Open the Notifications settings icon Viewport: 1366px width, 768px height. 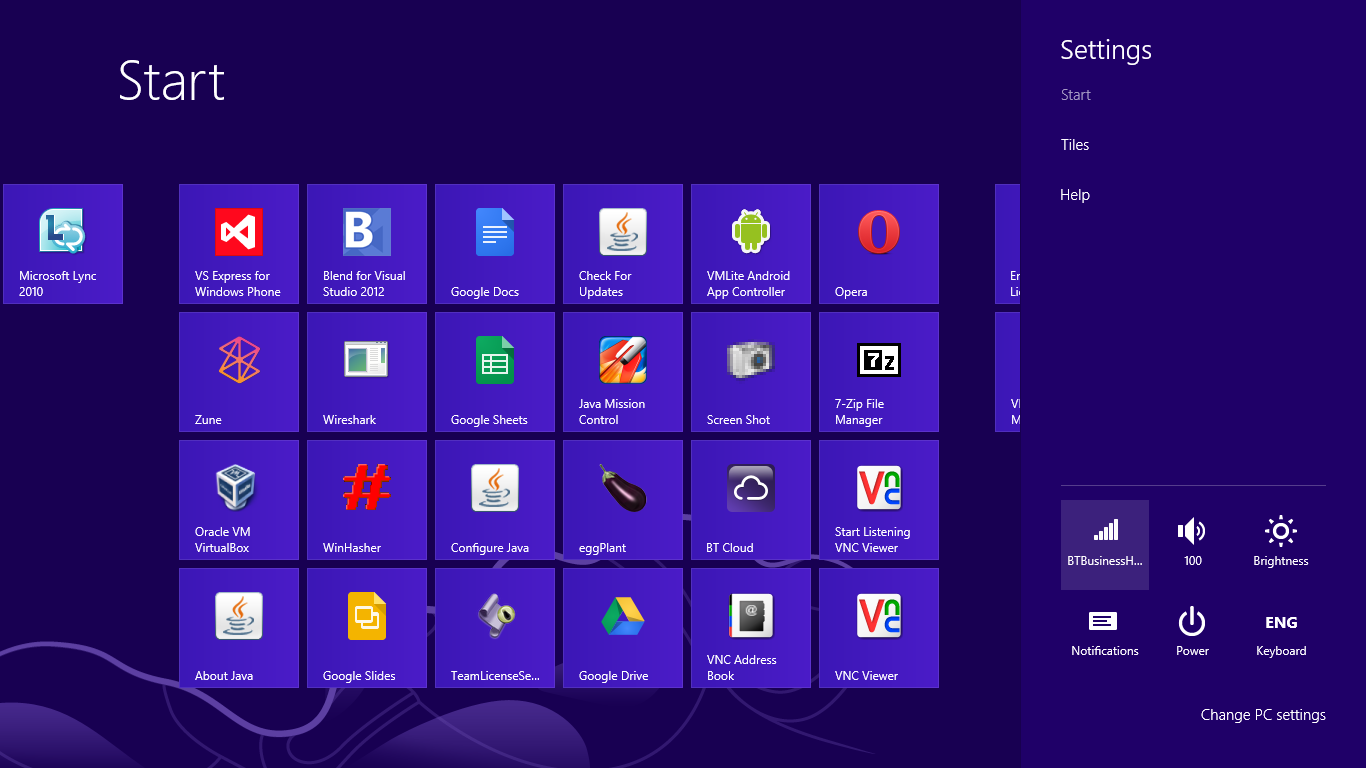(1104, 632)
